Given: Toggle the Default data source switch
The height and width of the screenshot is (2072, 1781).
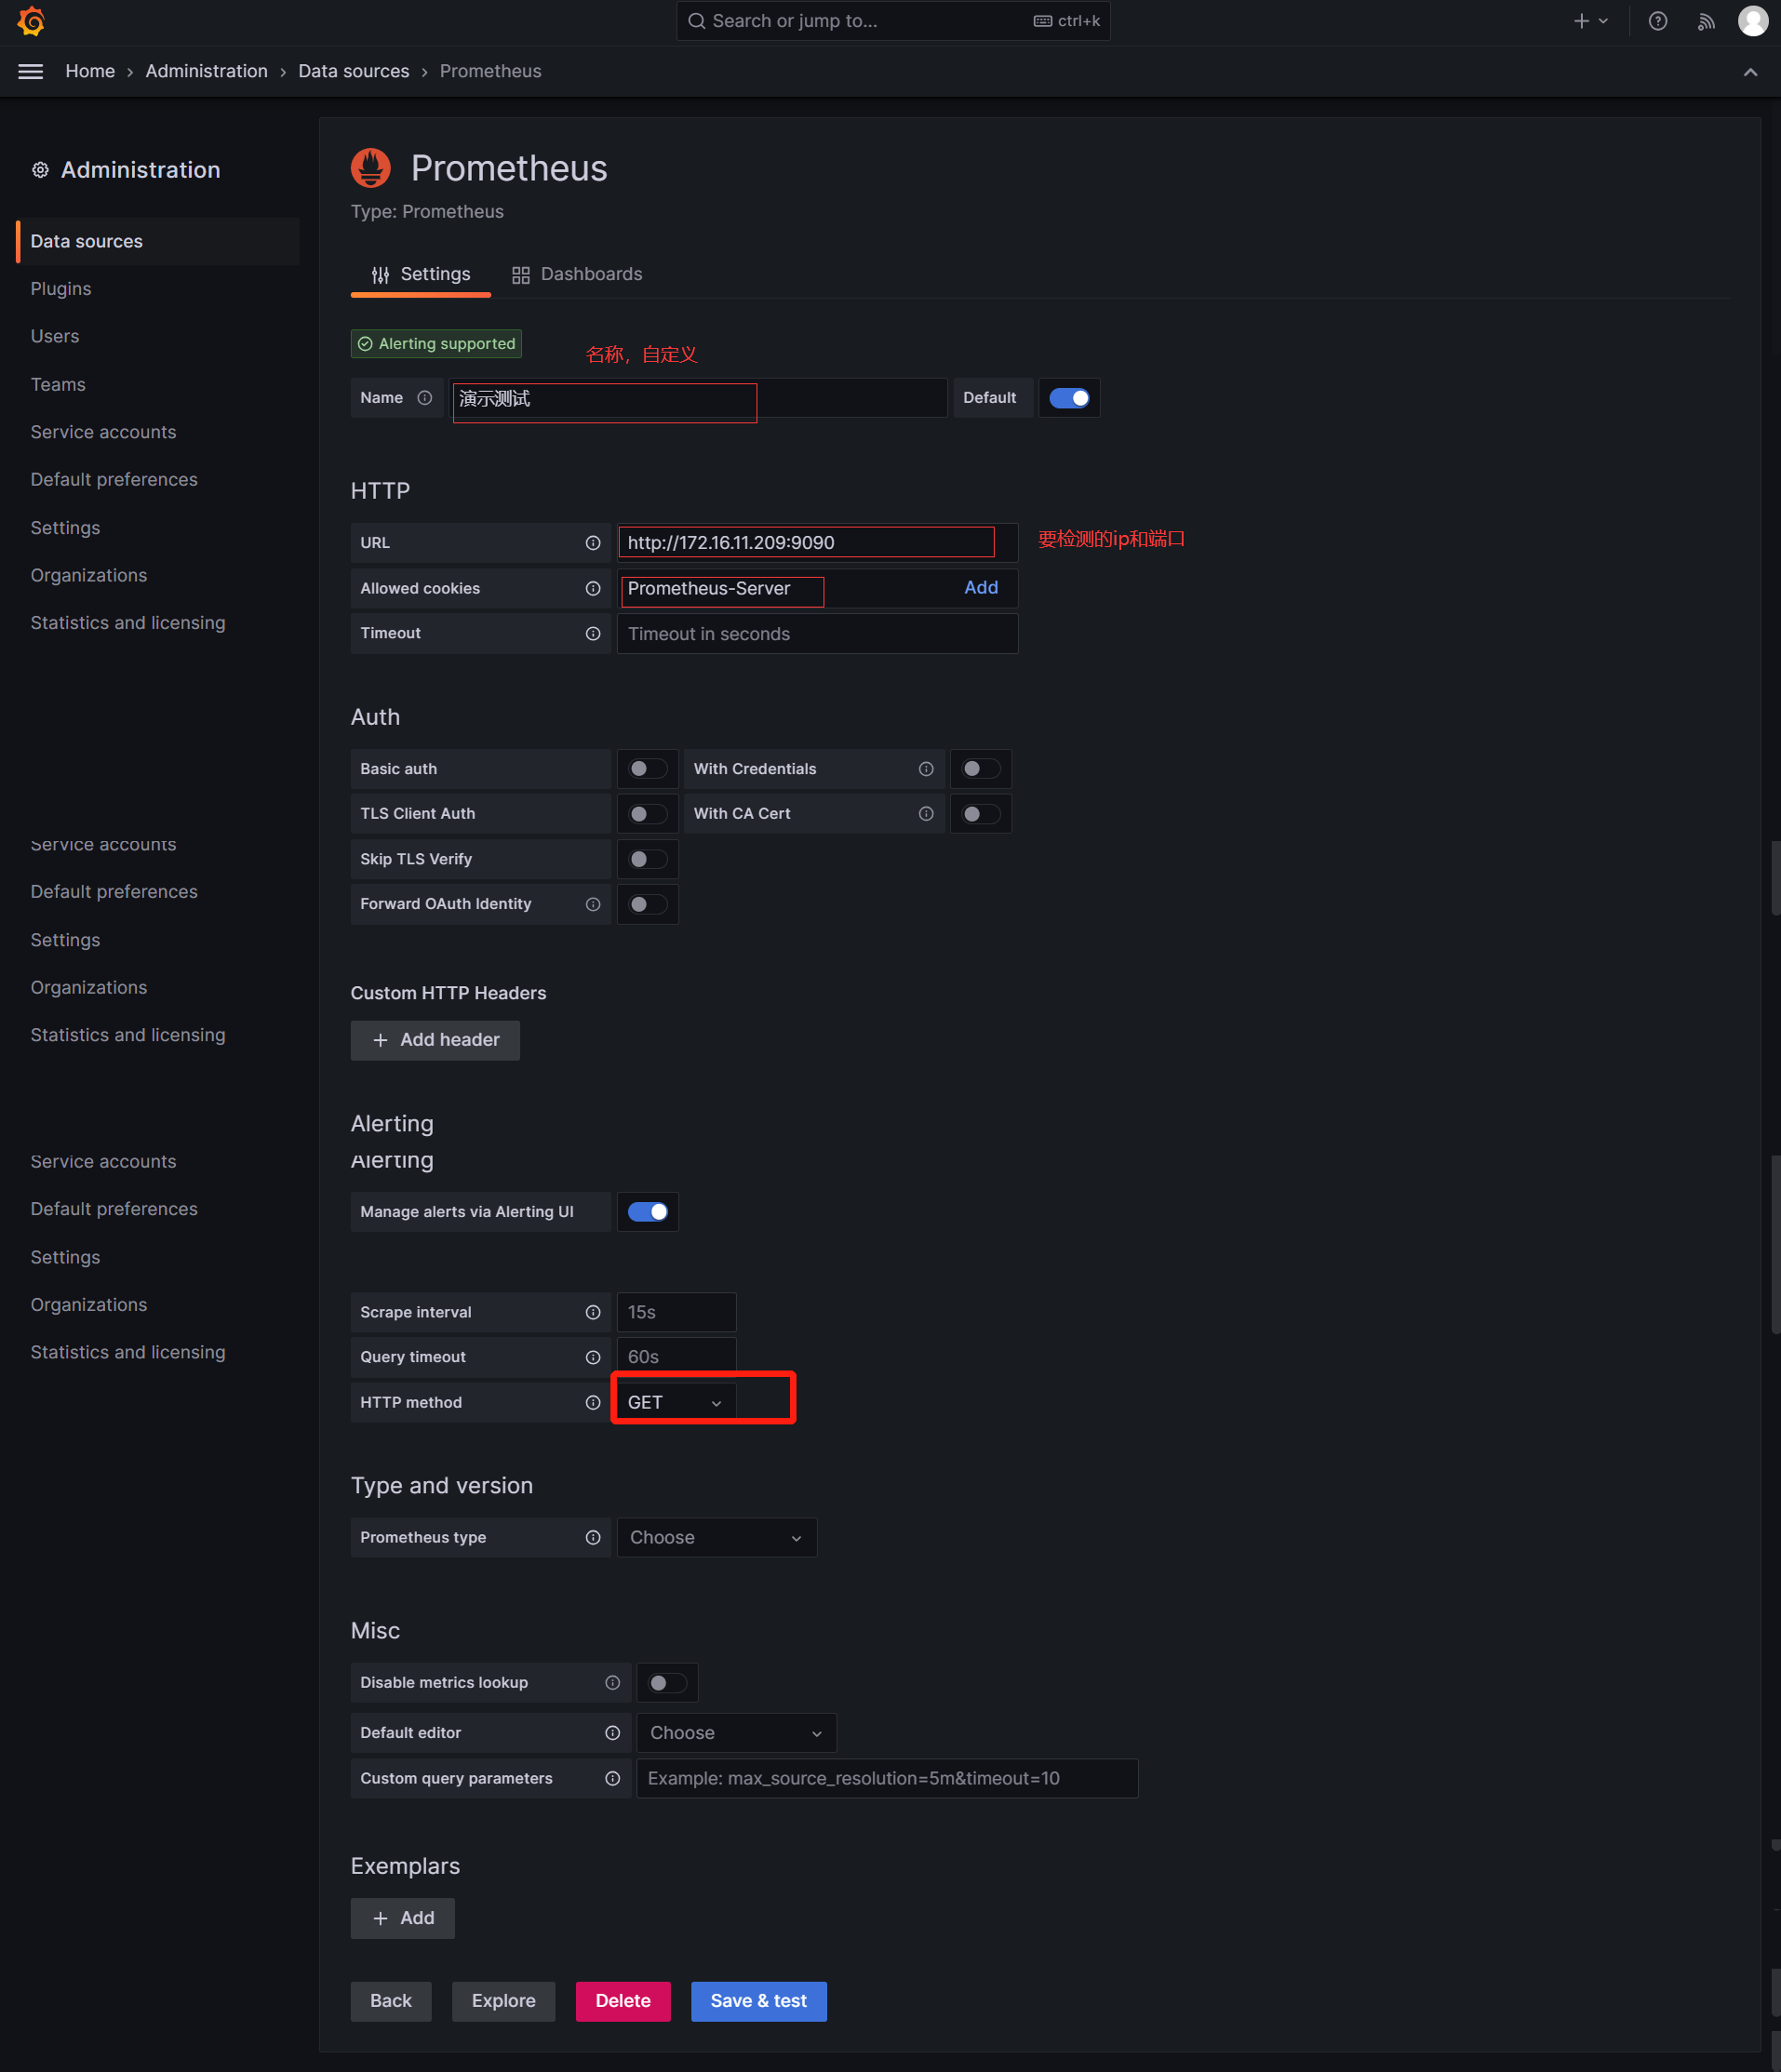Looking at the screenshot, I should (1069, 398).
